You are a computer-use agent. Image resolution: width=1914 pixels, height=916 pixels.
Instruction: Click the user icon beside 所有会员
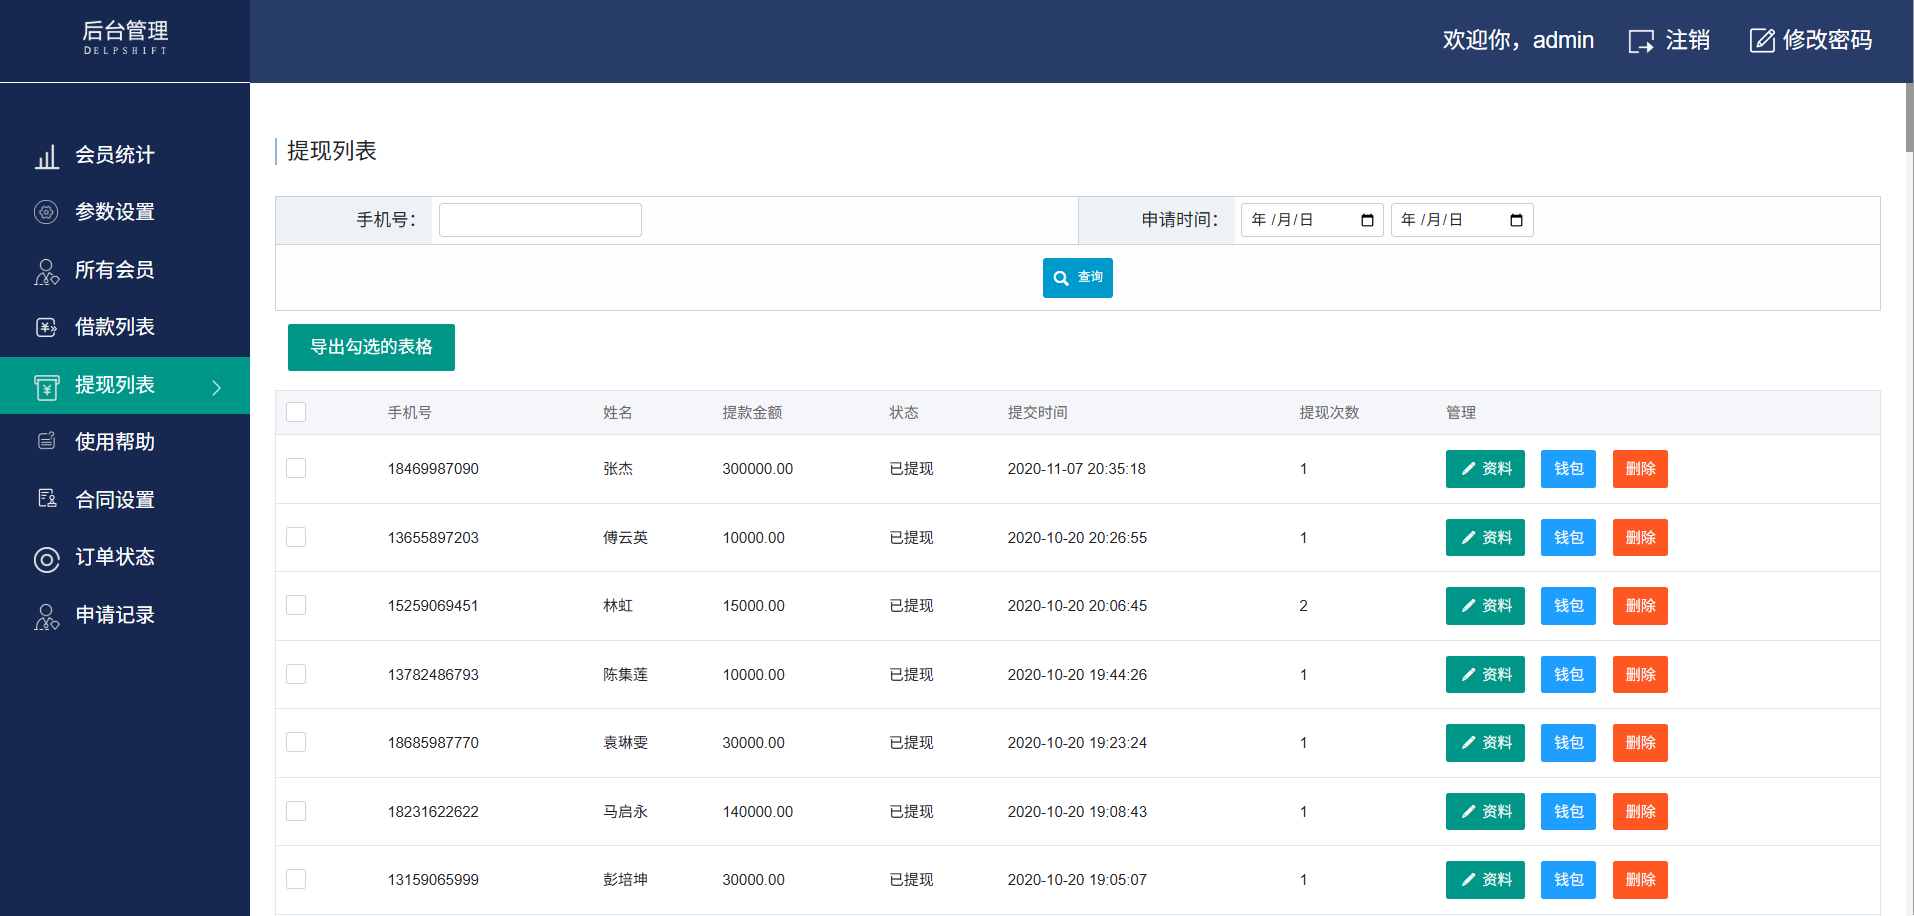coord(46,271)
